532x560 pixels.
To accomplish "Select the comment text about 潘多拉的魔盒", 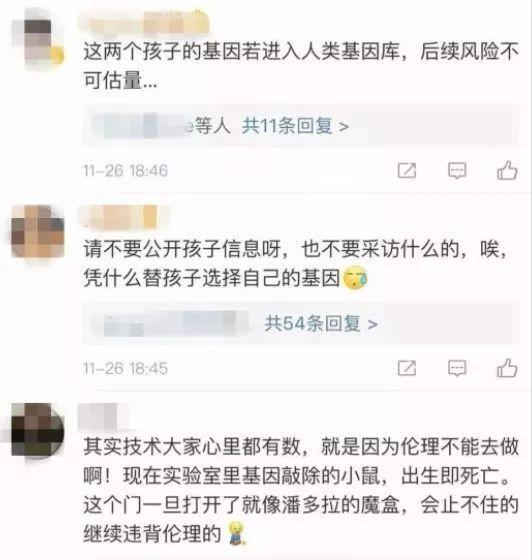I will point(301,490).
